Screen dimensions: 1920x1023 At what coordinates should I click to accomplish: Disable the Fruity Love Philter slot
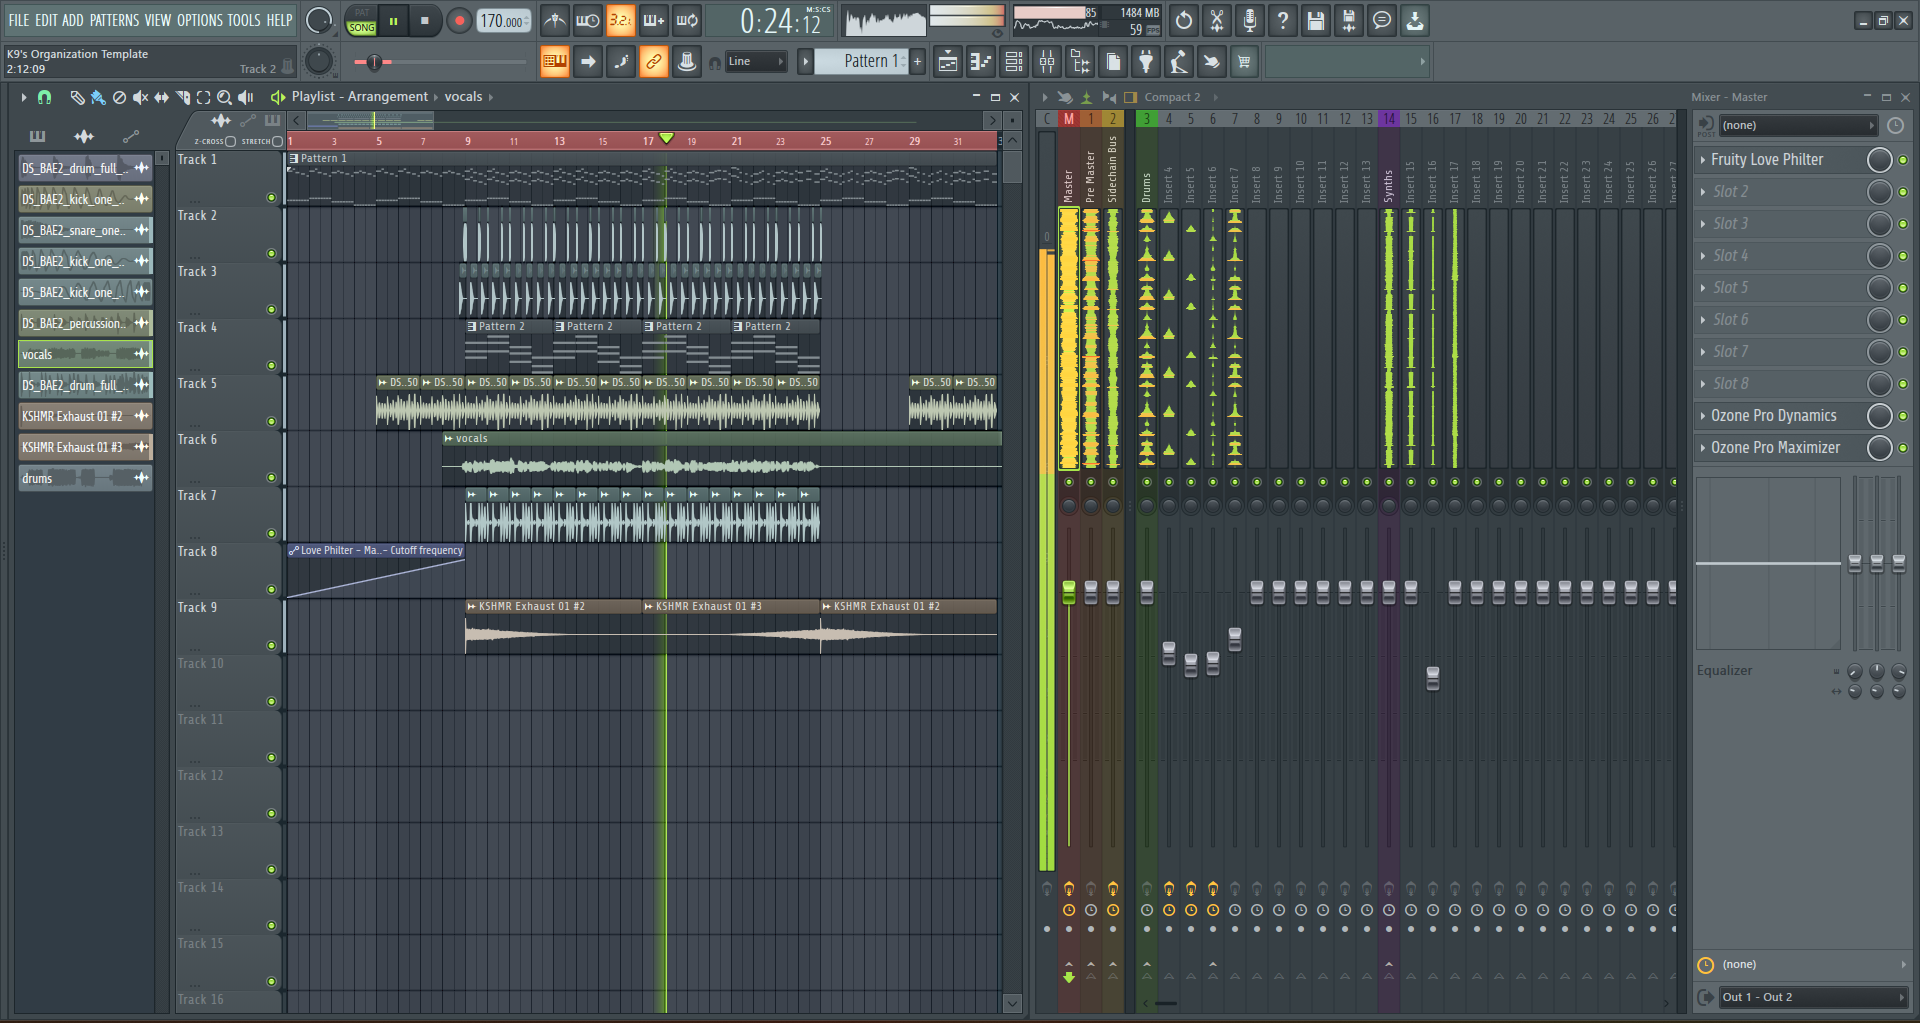[1903, 160]
